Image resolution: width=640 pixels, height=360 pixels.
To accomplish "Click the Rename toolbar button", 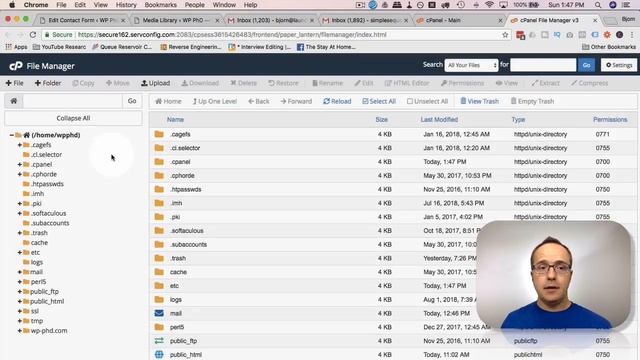I will tap(327, 83).
